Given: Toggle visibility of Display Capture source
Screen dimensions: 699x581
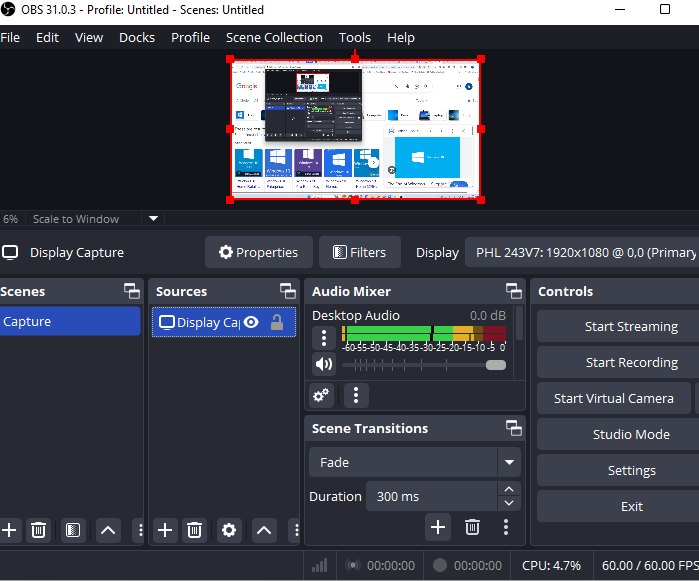Looking at the screenshot, I should tap(251, 322).
